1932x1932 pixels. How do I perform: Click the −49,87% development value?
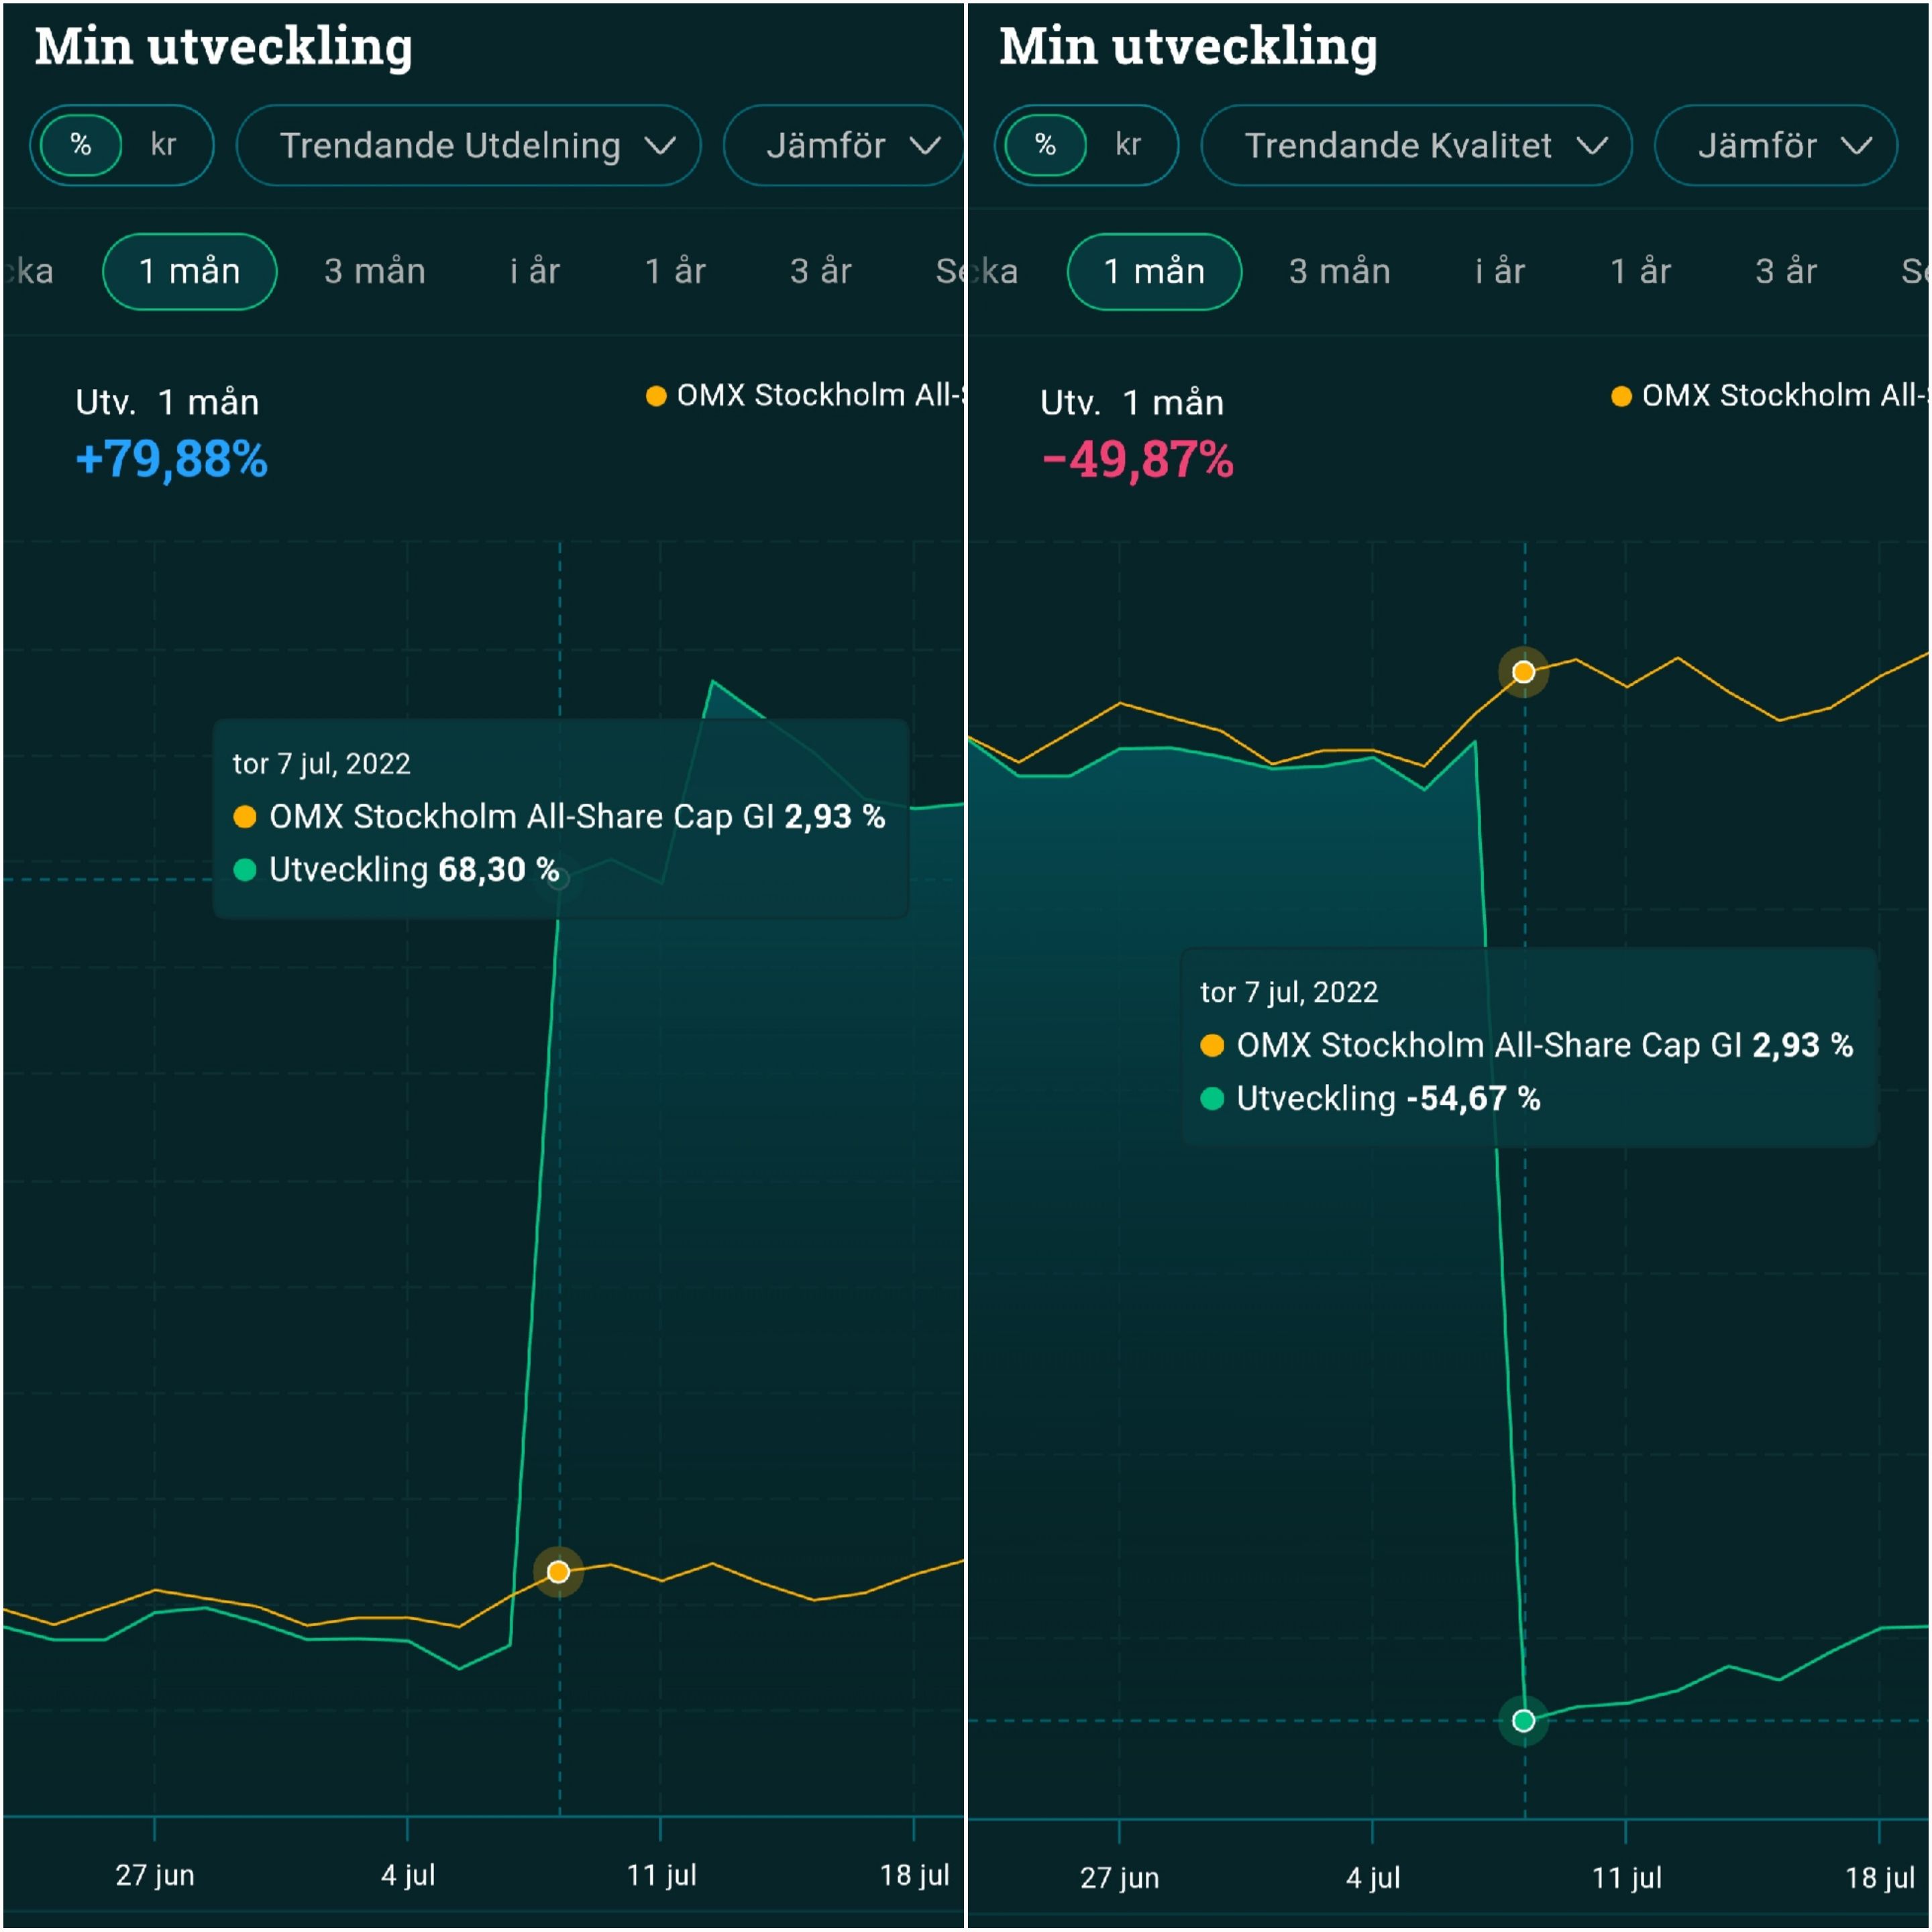pyautogui.click(x=1137, y=460)
